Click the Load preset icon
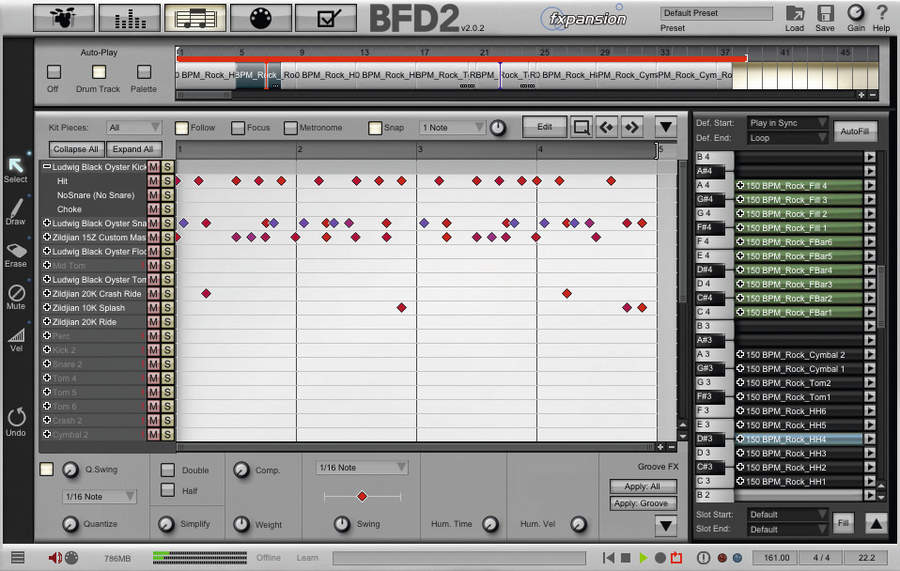 (x=794, y=14)
